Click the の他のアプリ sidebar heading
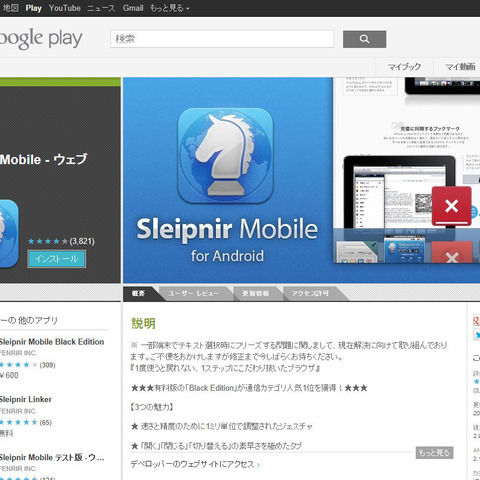 tap(29, 320)
